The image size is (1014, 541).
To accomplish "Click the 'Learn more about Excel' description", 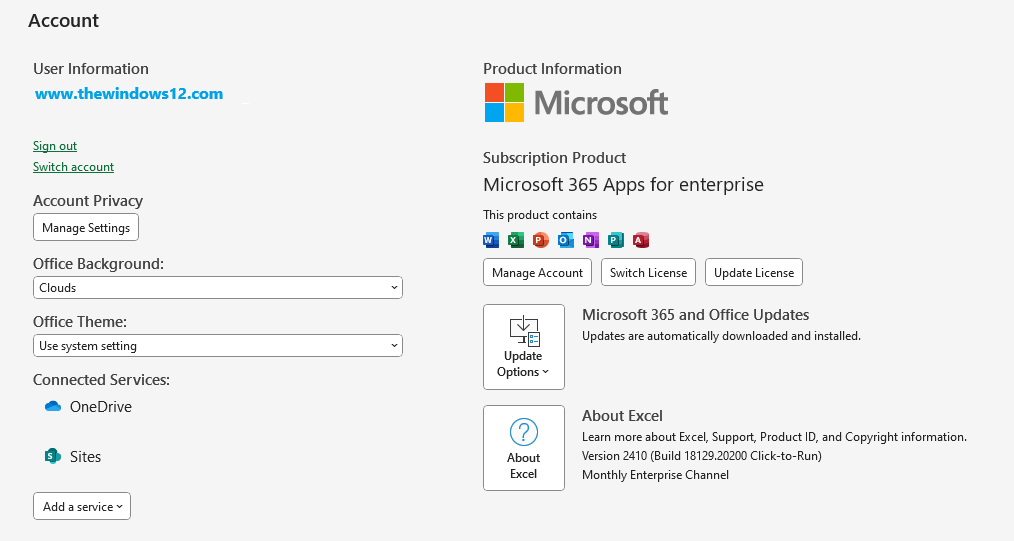I will click(x=774, y=437).
